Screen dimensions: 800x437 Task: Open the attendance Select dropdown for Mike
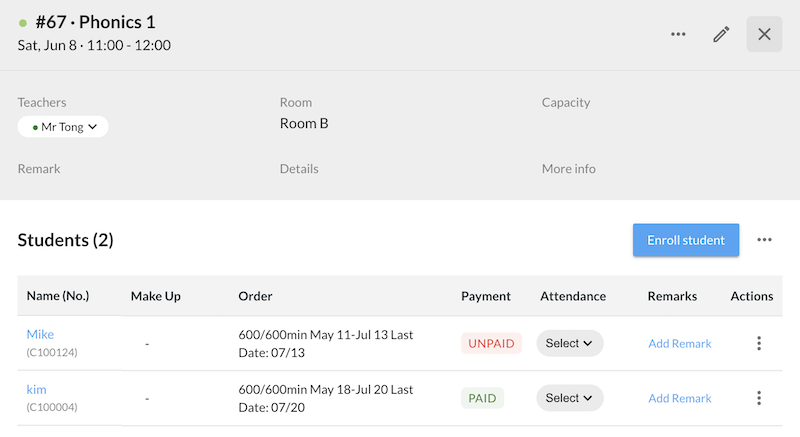570,343
